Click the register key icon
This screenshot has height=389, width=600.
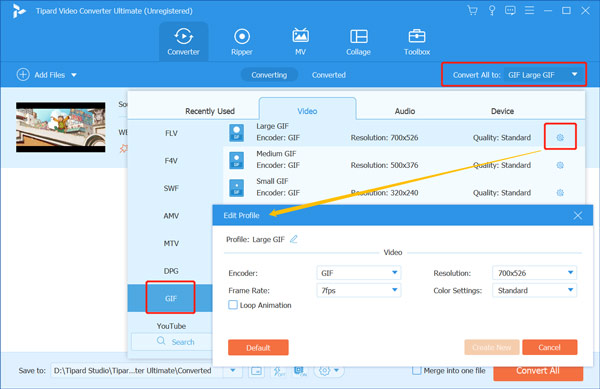click(x=492, y=11)
